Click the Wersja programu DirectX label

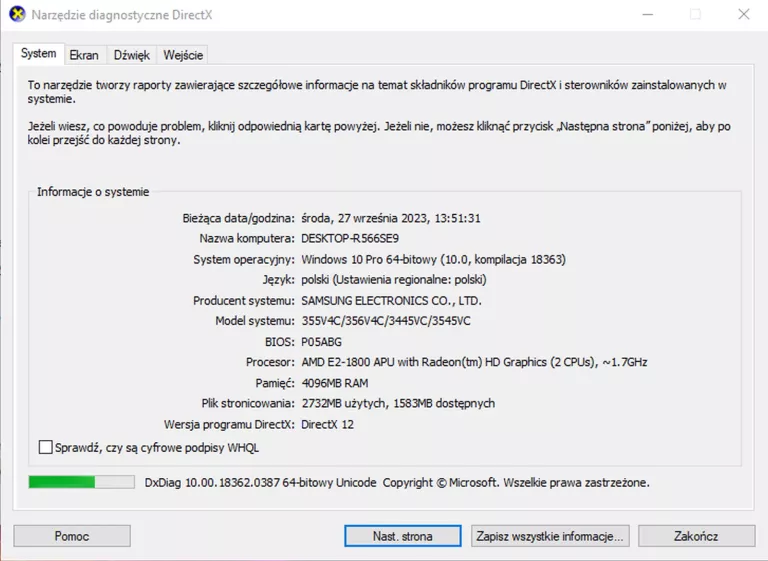tap(229, 424)
